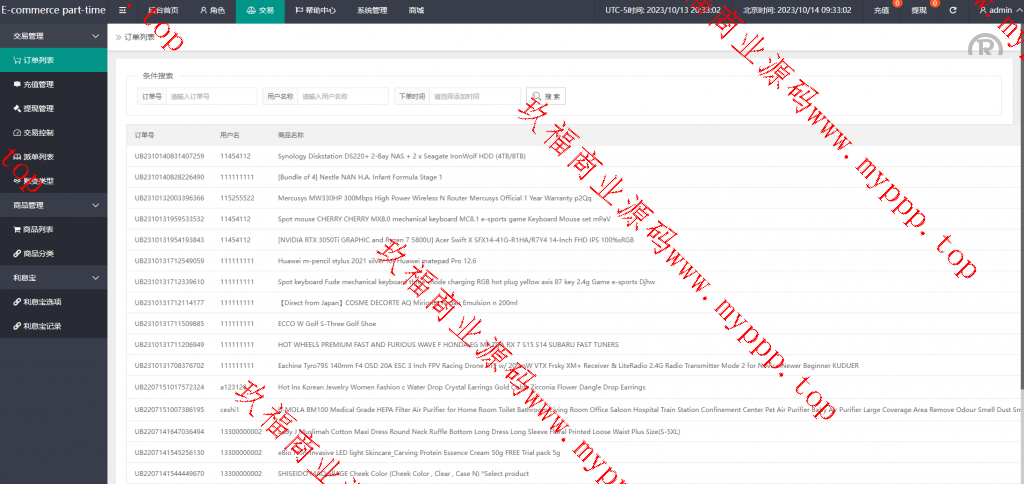The height and width of the screenshot is (484, 1024).
Task: Open 交易控制 in the sidebar
Action: [x=39, y=132]
